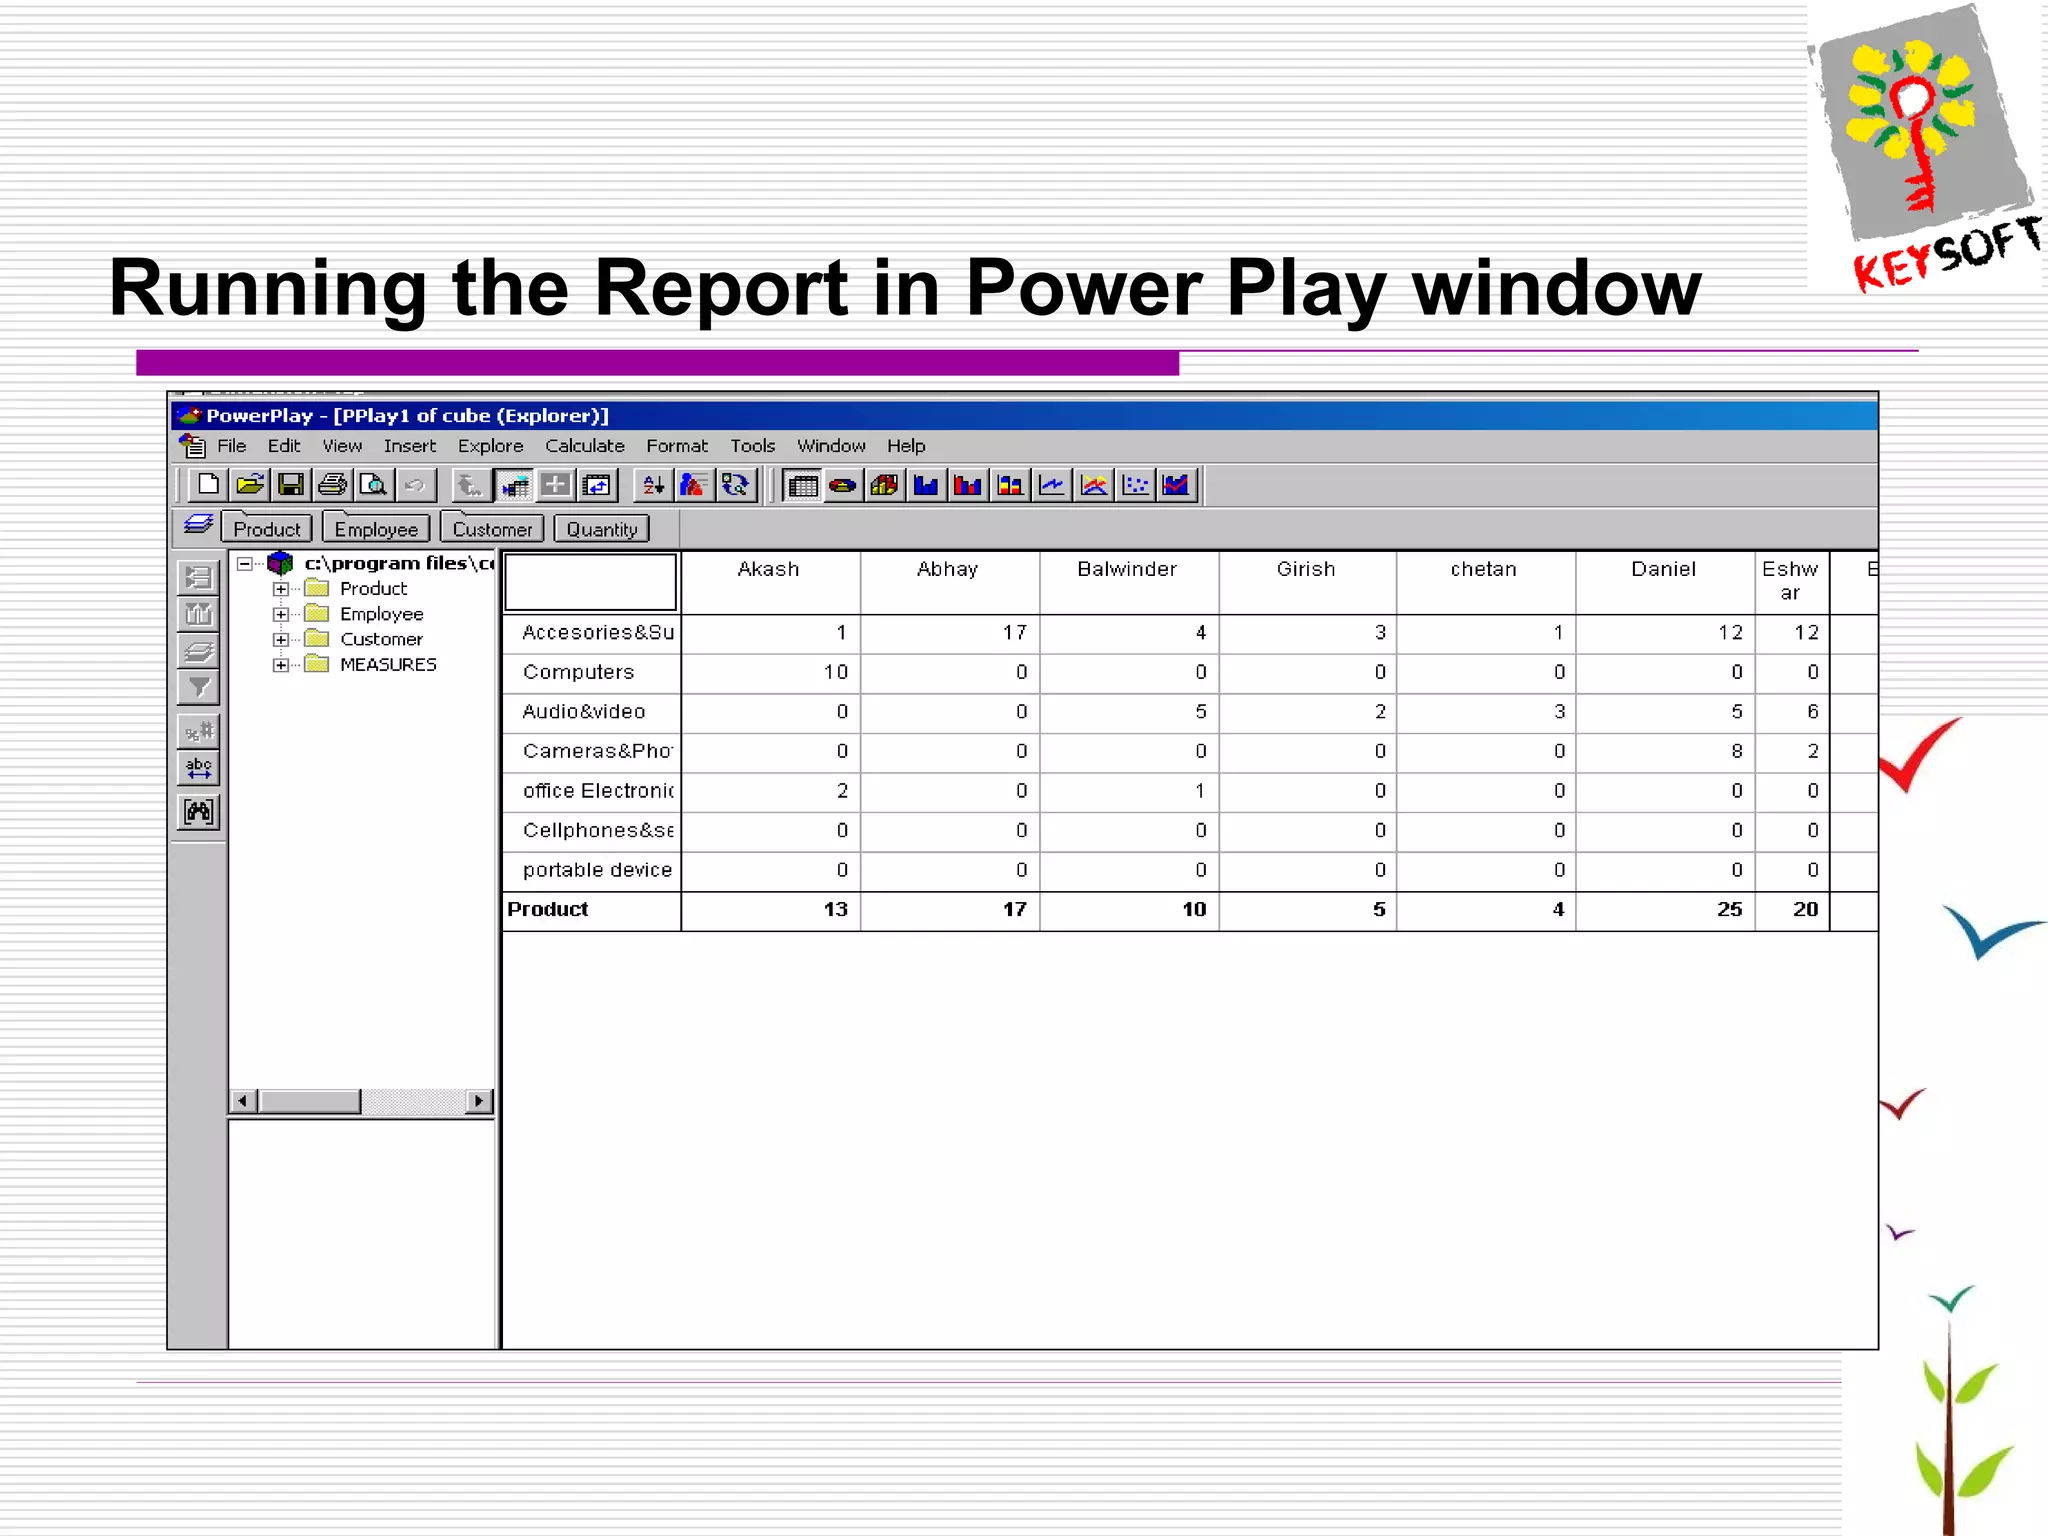Screen dimensions: 2048x1536
Task: Open the Calculate menu
Action: pos(585,446)
